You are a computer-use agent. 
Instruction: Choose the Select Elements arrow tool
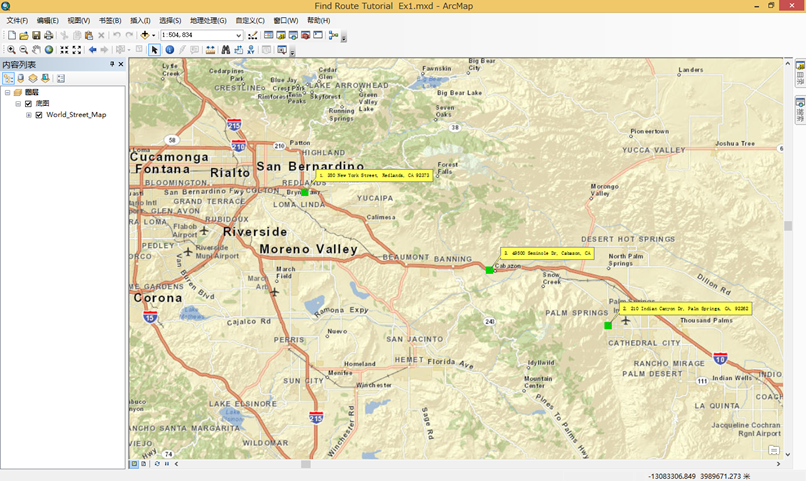155,50
